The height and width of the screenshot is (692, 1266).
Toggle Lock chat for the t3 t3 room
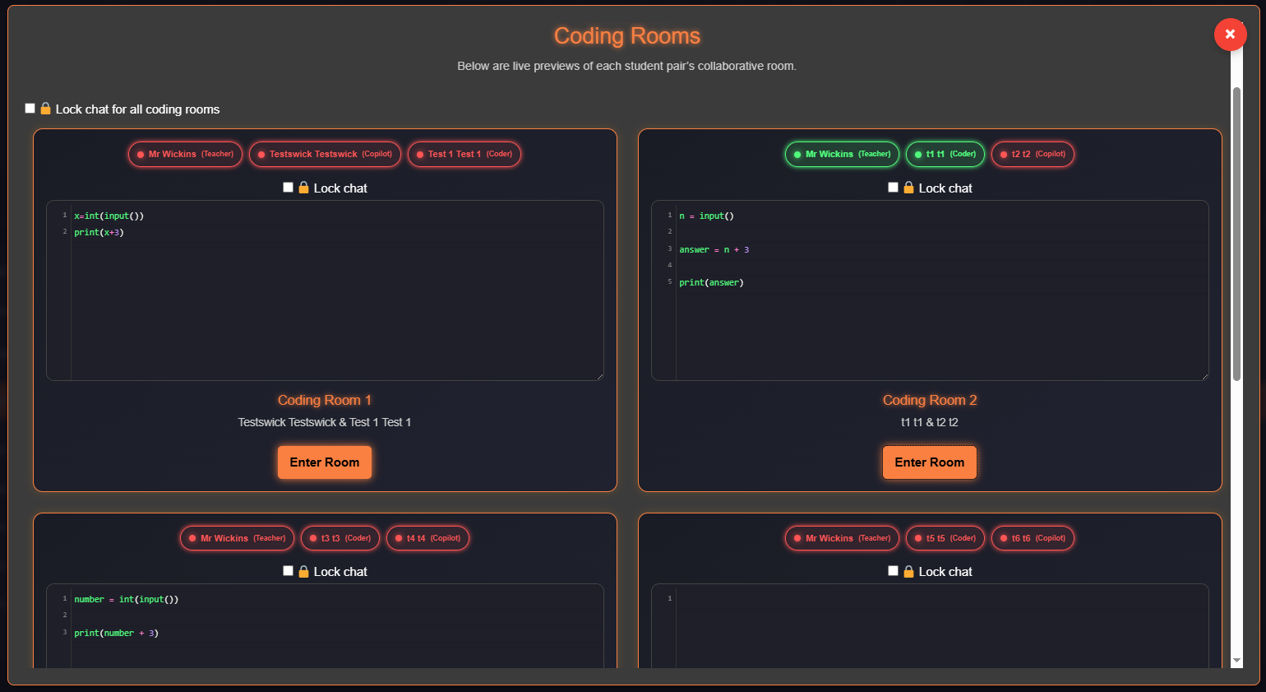[x=288, y=571]
